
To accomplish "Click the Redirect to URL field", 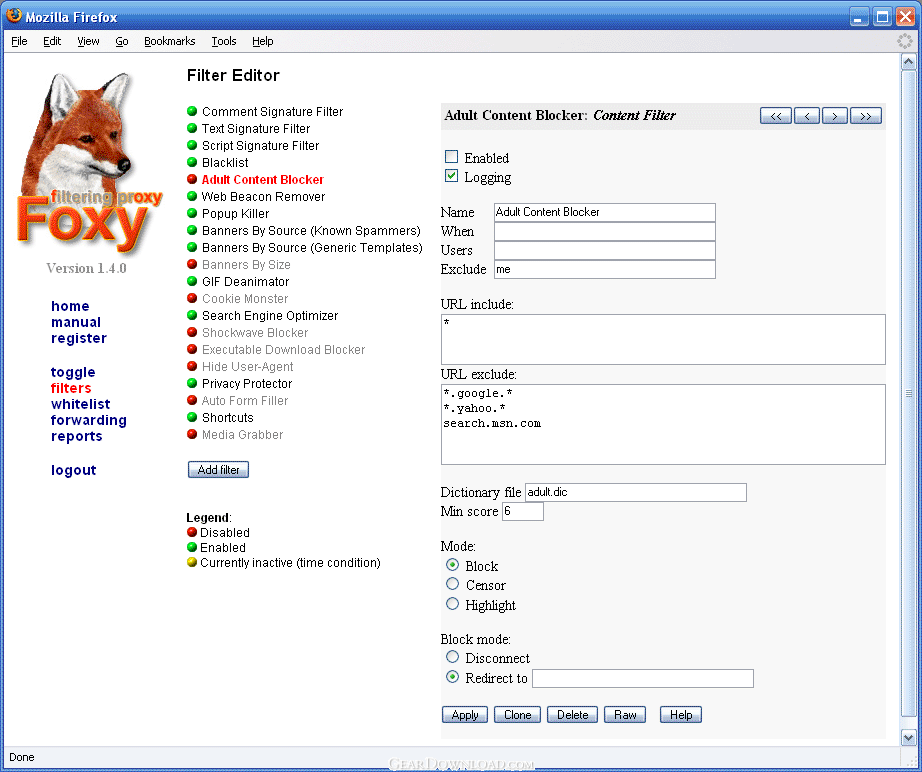I will (x=643, y=679).
